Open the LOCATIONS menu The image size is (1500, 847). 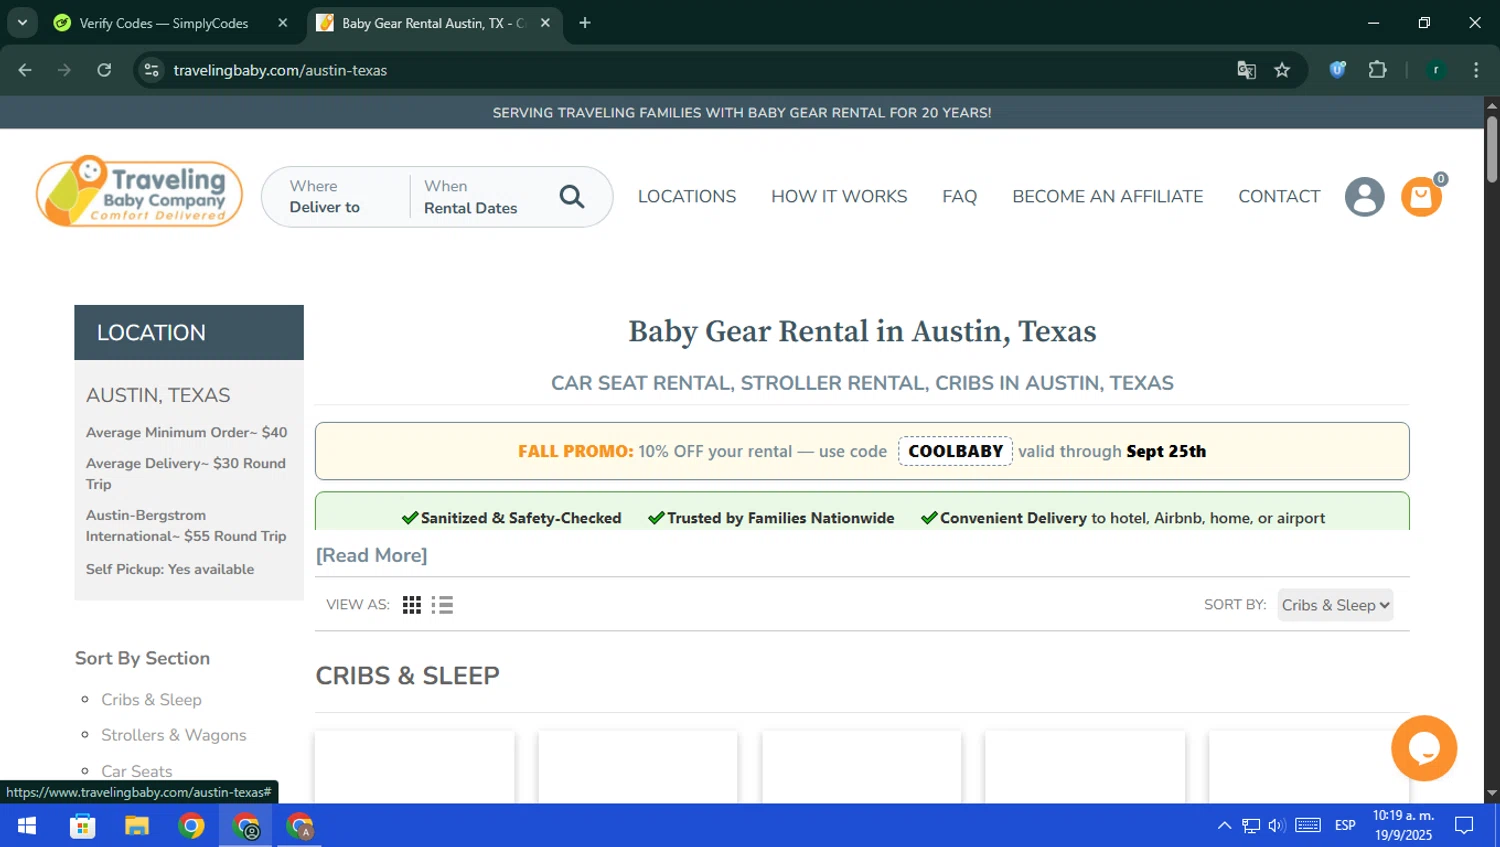[687, 197]
